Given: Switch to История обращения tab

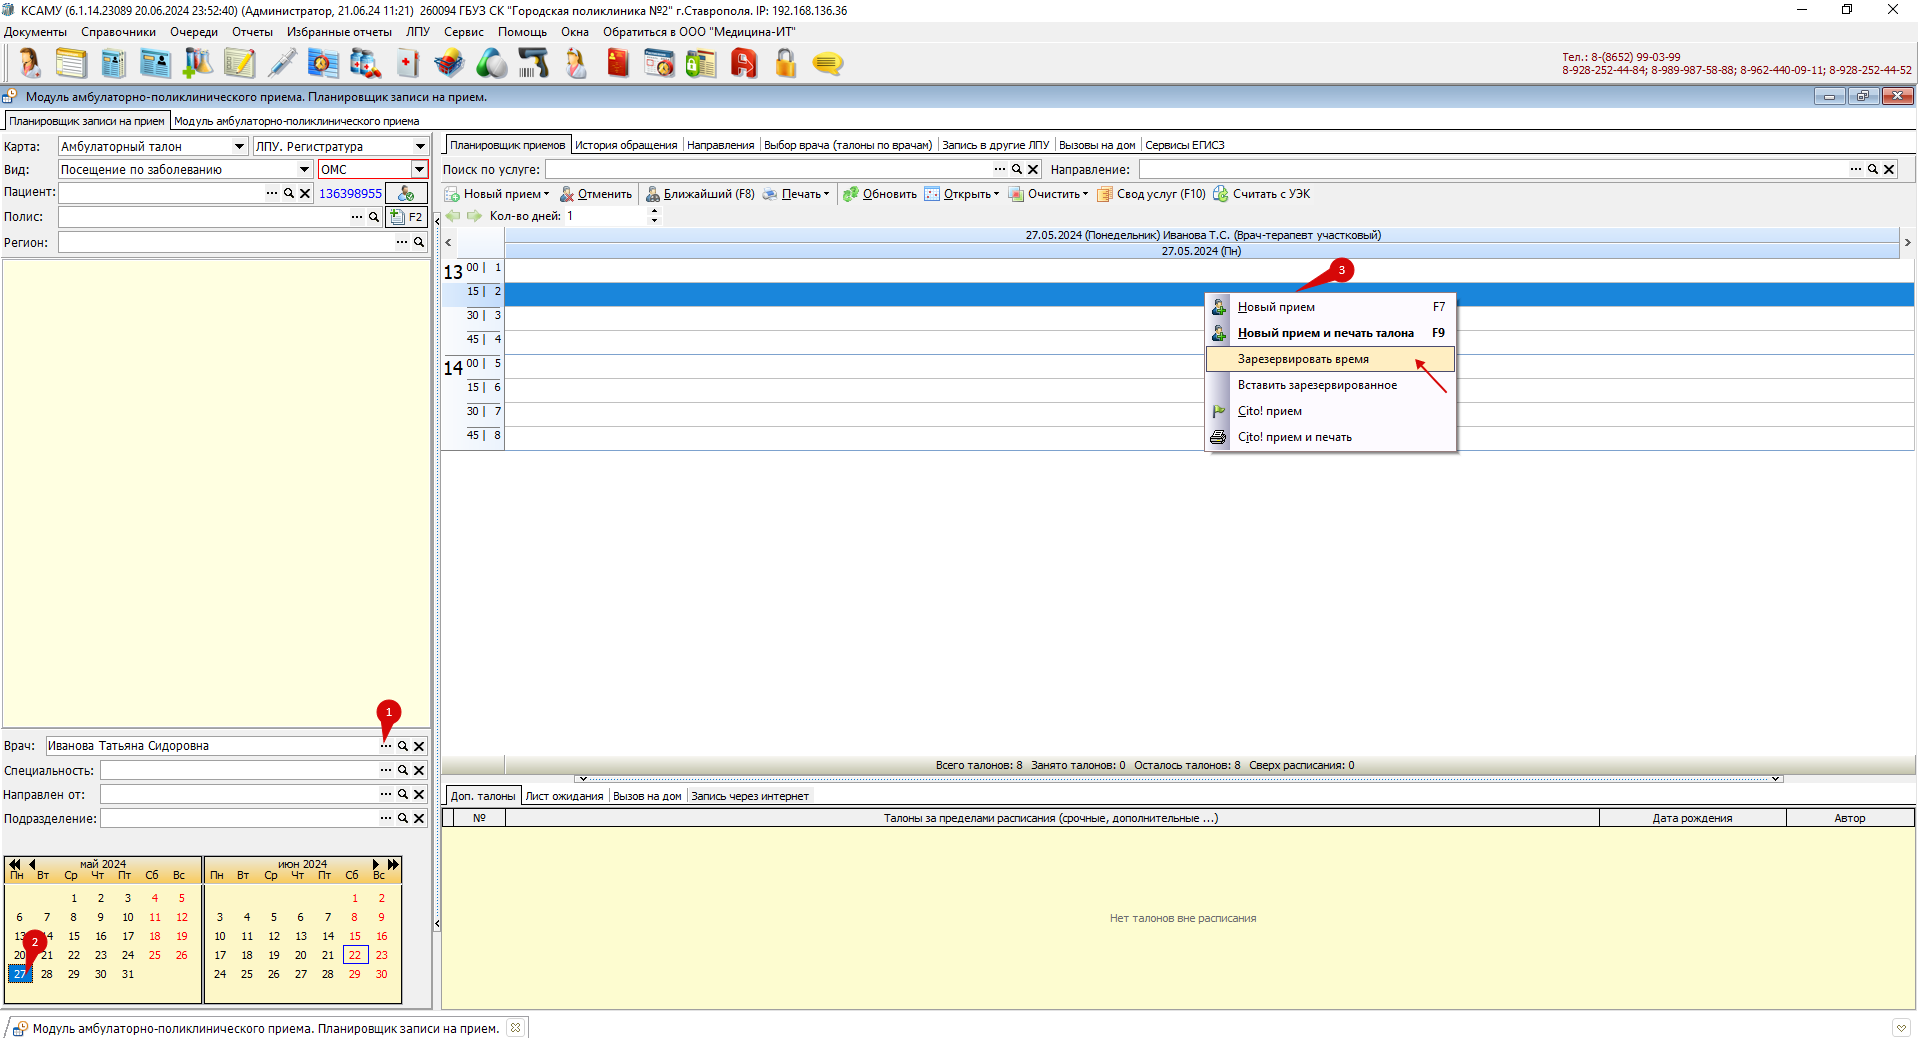Looking at the screenshot, I should click(626, 145).
